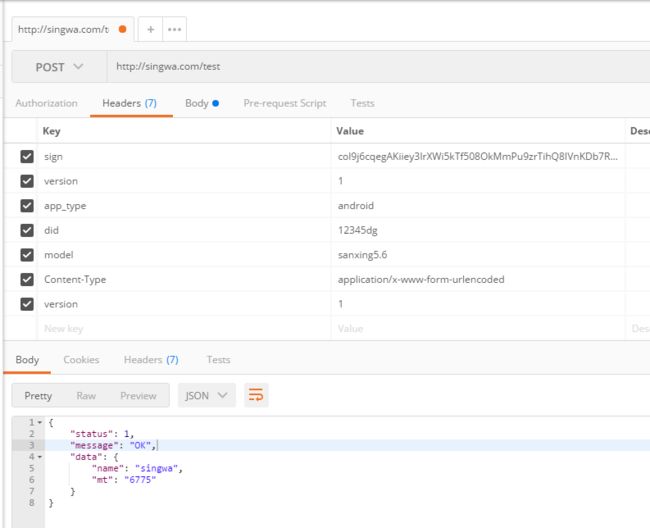Toggle word wrap icon in response viewer
The image size is (650, 528).
point(256,395)
